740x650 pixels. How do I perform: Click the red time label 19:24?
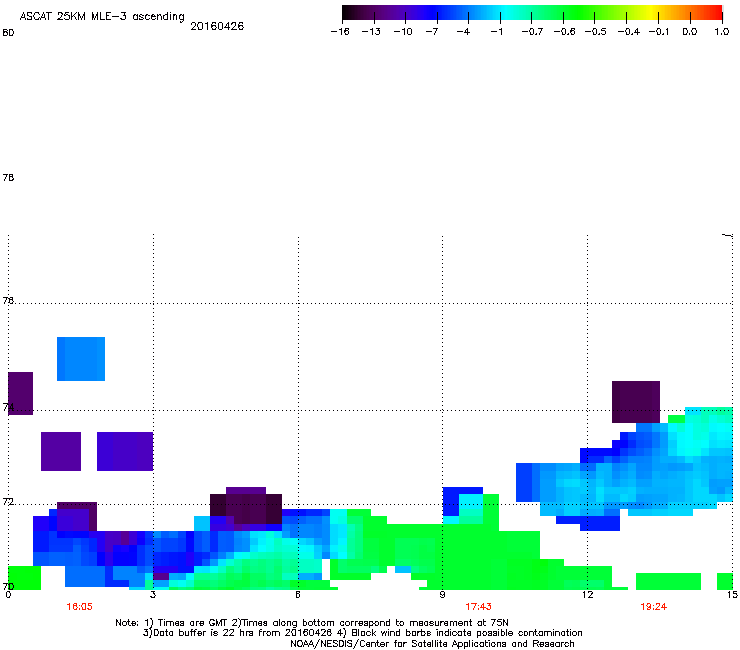click(653, 607)
